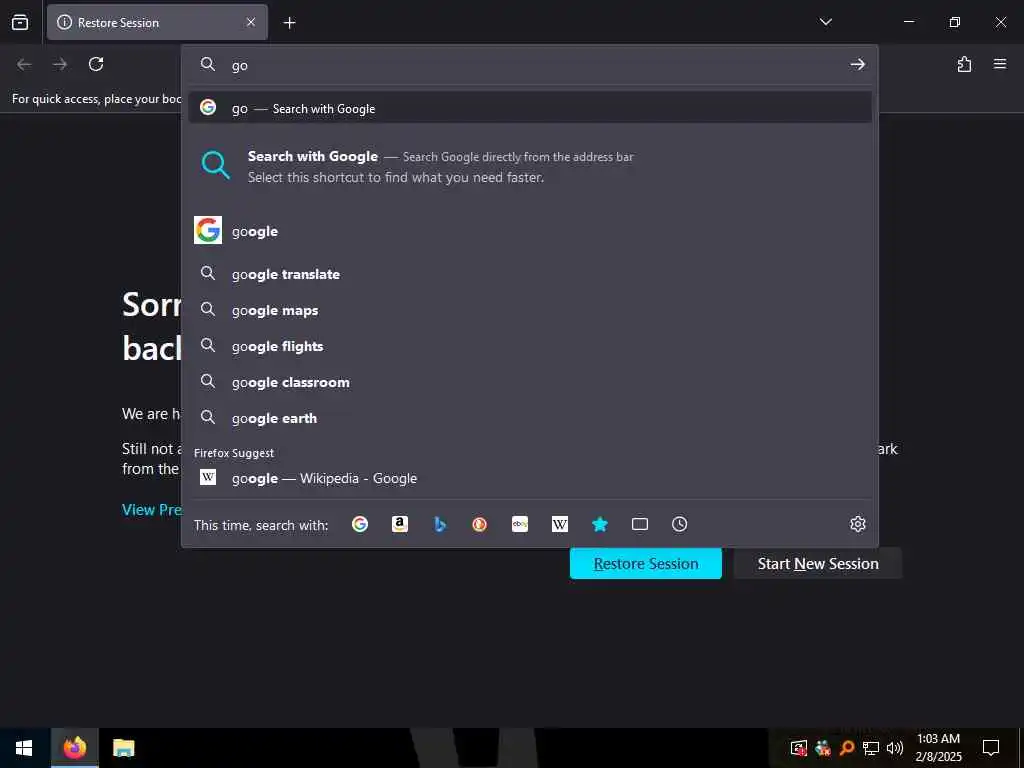Screen dimensions: 1024x768
Task: Choose 'google translate' suggestion
Action: tap(530, 274)
